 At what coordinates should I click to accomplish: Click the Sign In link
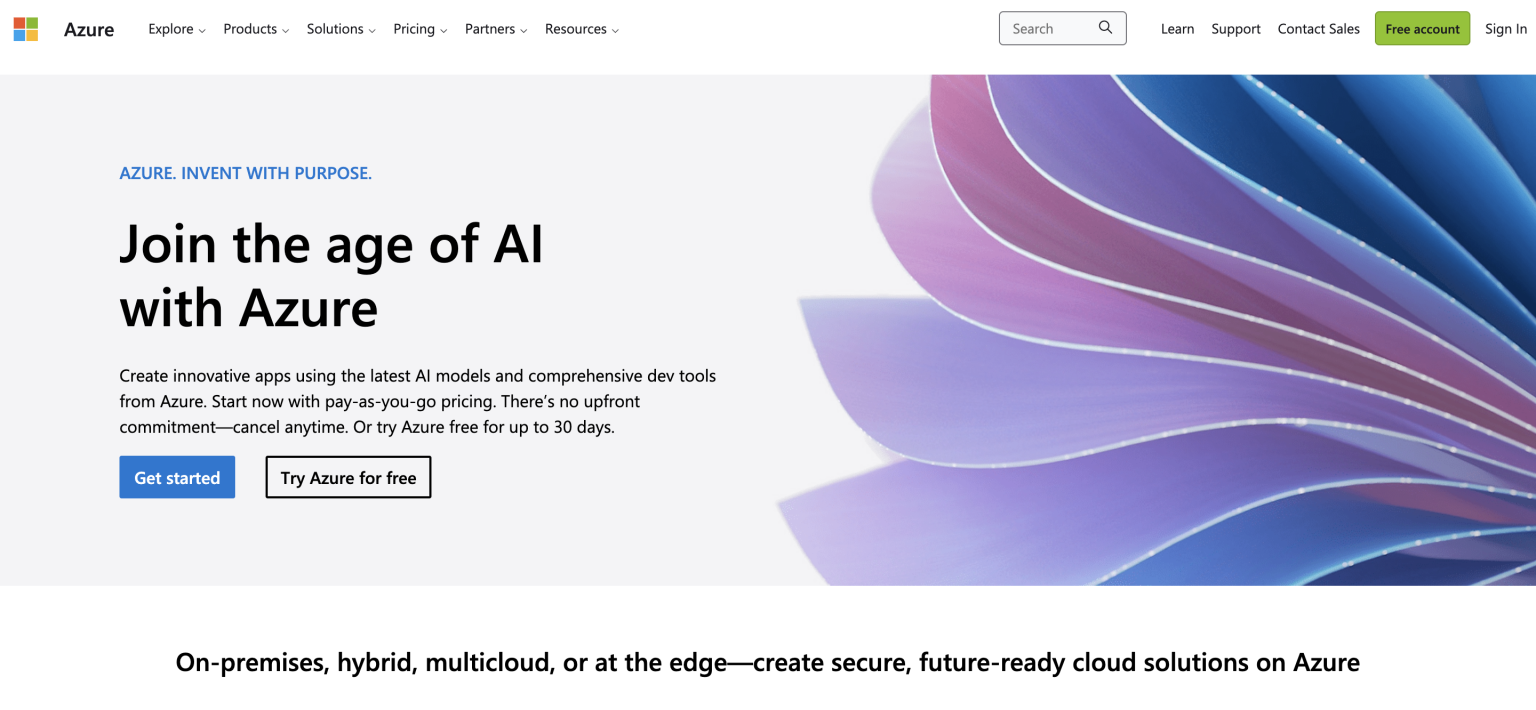1506,29
